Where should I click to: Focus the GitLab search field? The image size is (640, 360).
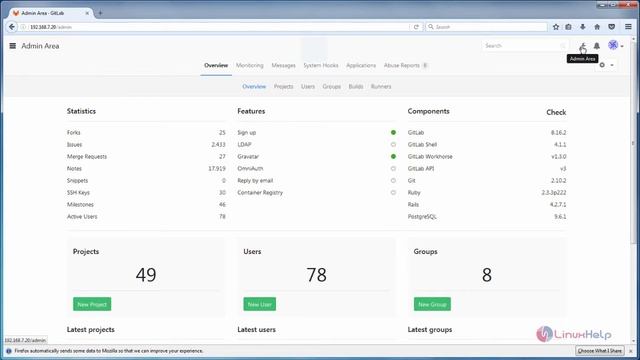pyautogui.click(x=524, y=46)
